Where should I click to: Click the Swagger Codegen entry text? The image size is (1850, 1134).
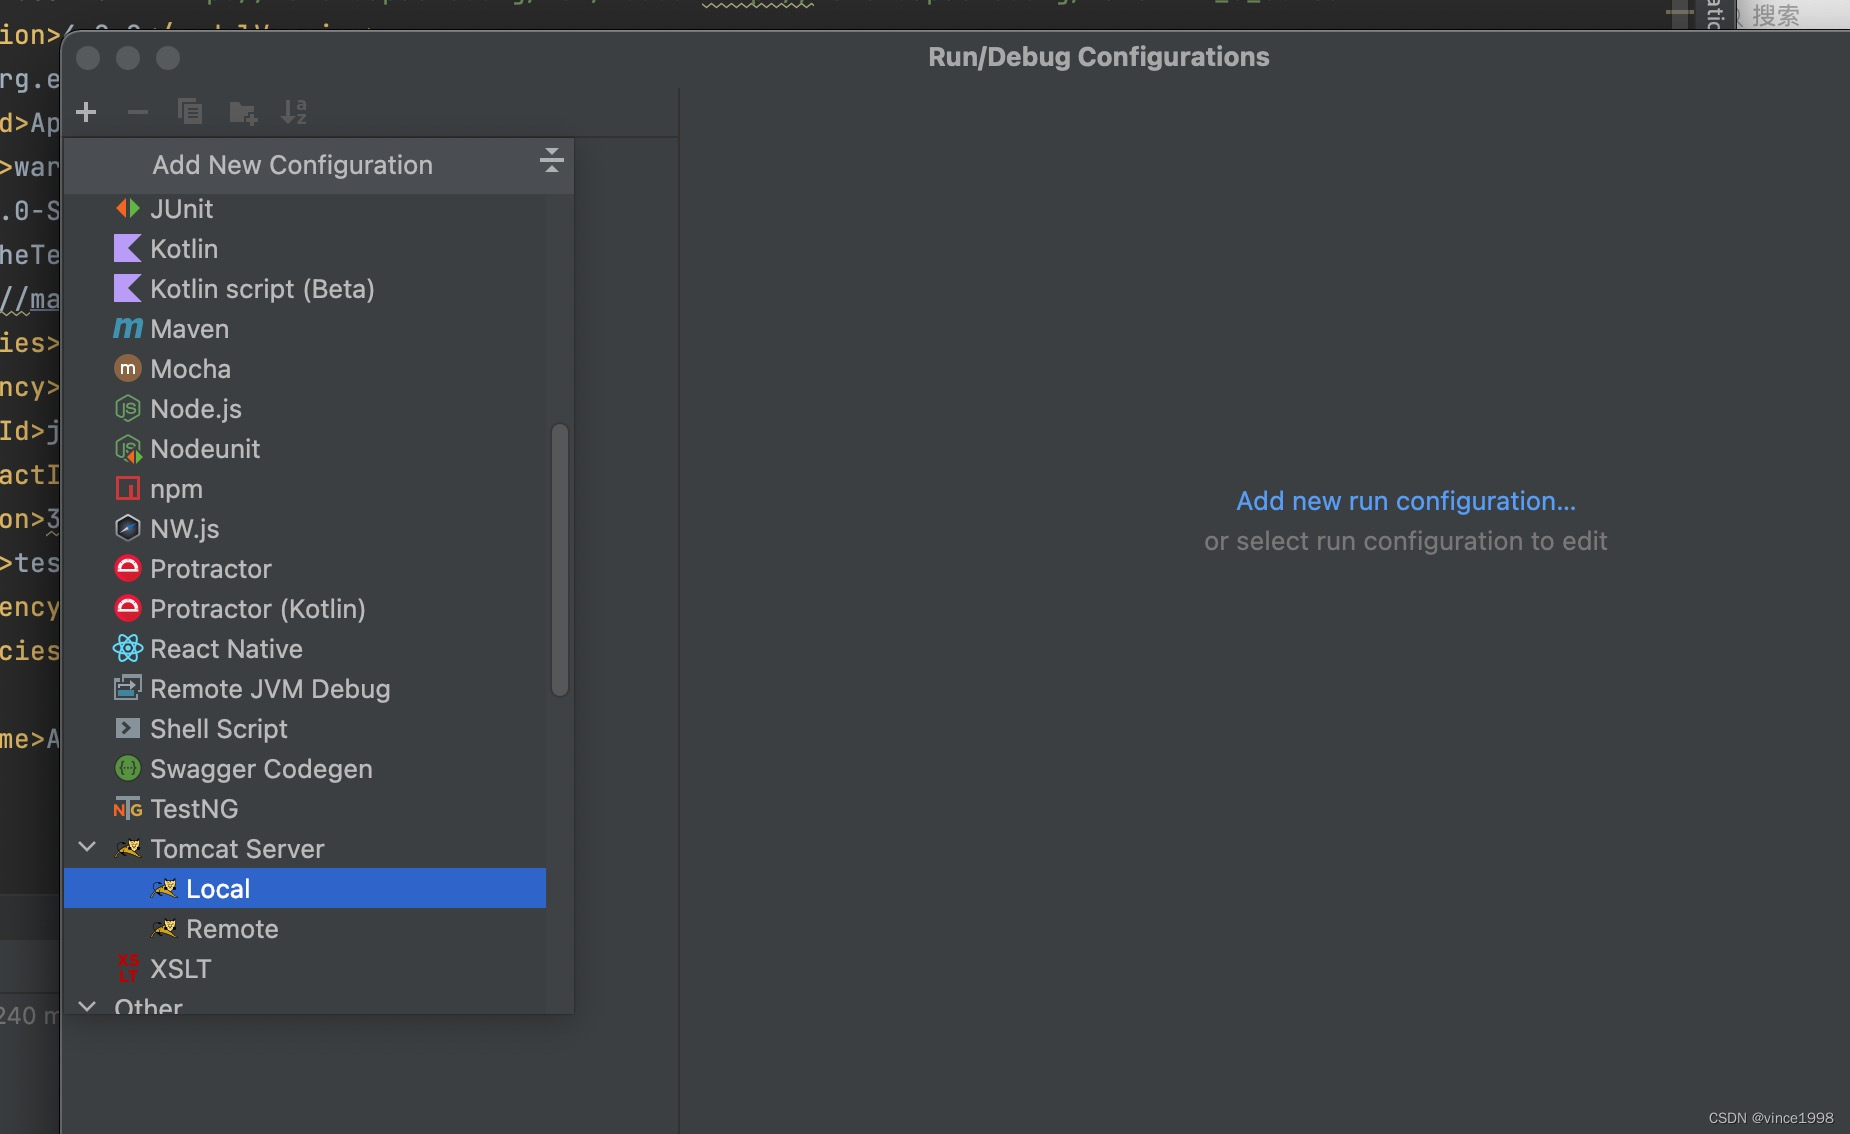pyautogui.click(x=261, y=768)
